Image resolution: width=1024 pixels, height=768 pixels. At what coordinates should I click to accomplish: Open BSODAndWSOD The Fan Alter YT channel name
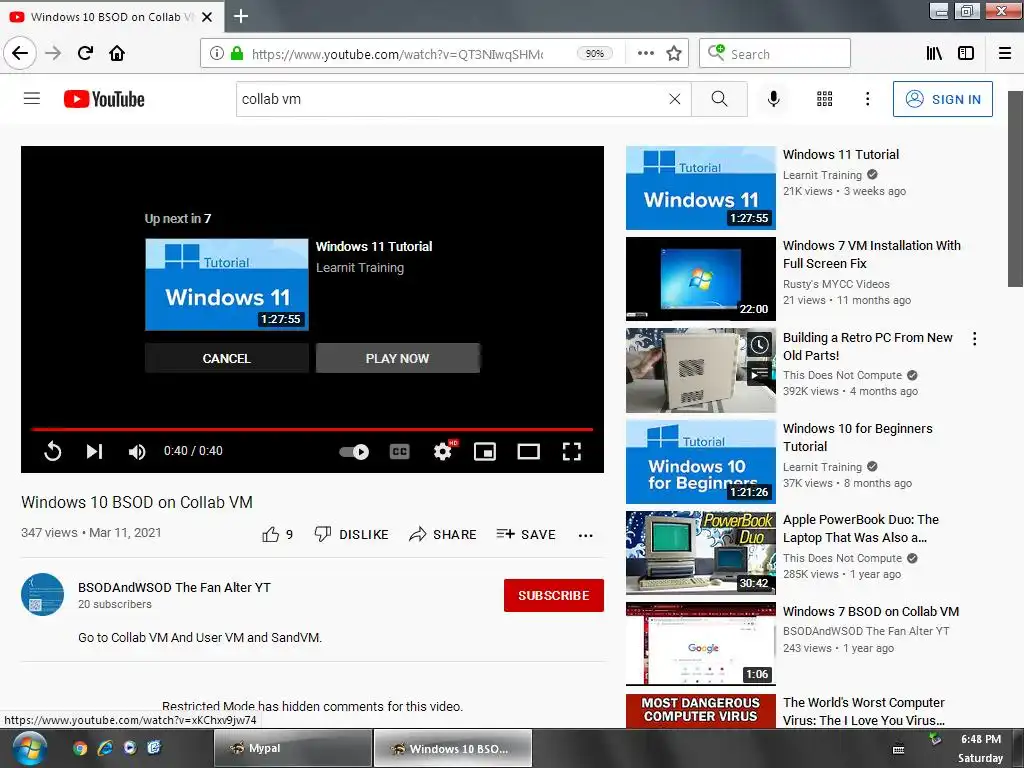pos(174,587)
